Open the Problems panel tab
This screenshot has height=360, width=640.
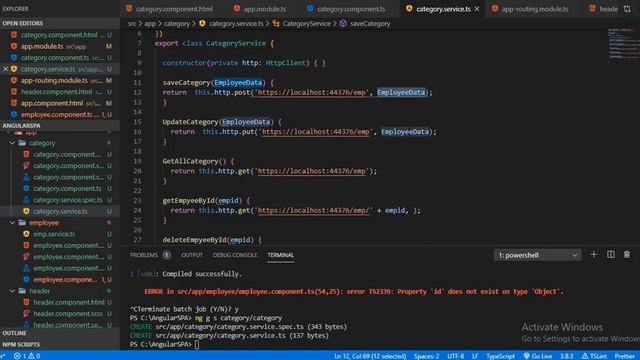[144, 255]
